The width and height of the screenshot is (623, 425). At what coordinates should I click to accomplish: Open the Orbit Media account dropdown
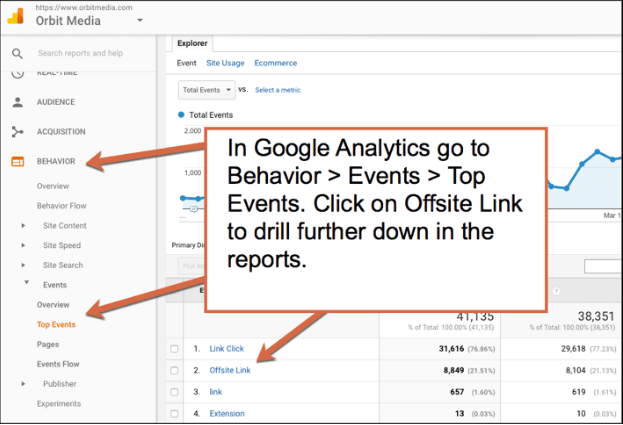click(x=139, y=20)
